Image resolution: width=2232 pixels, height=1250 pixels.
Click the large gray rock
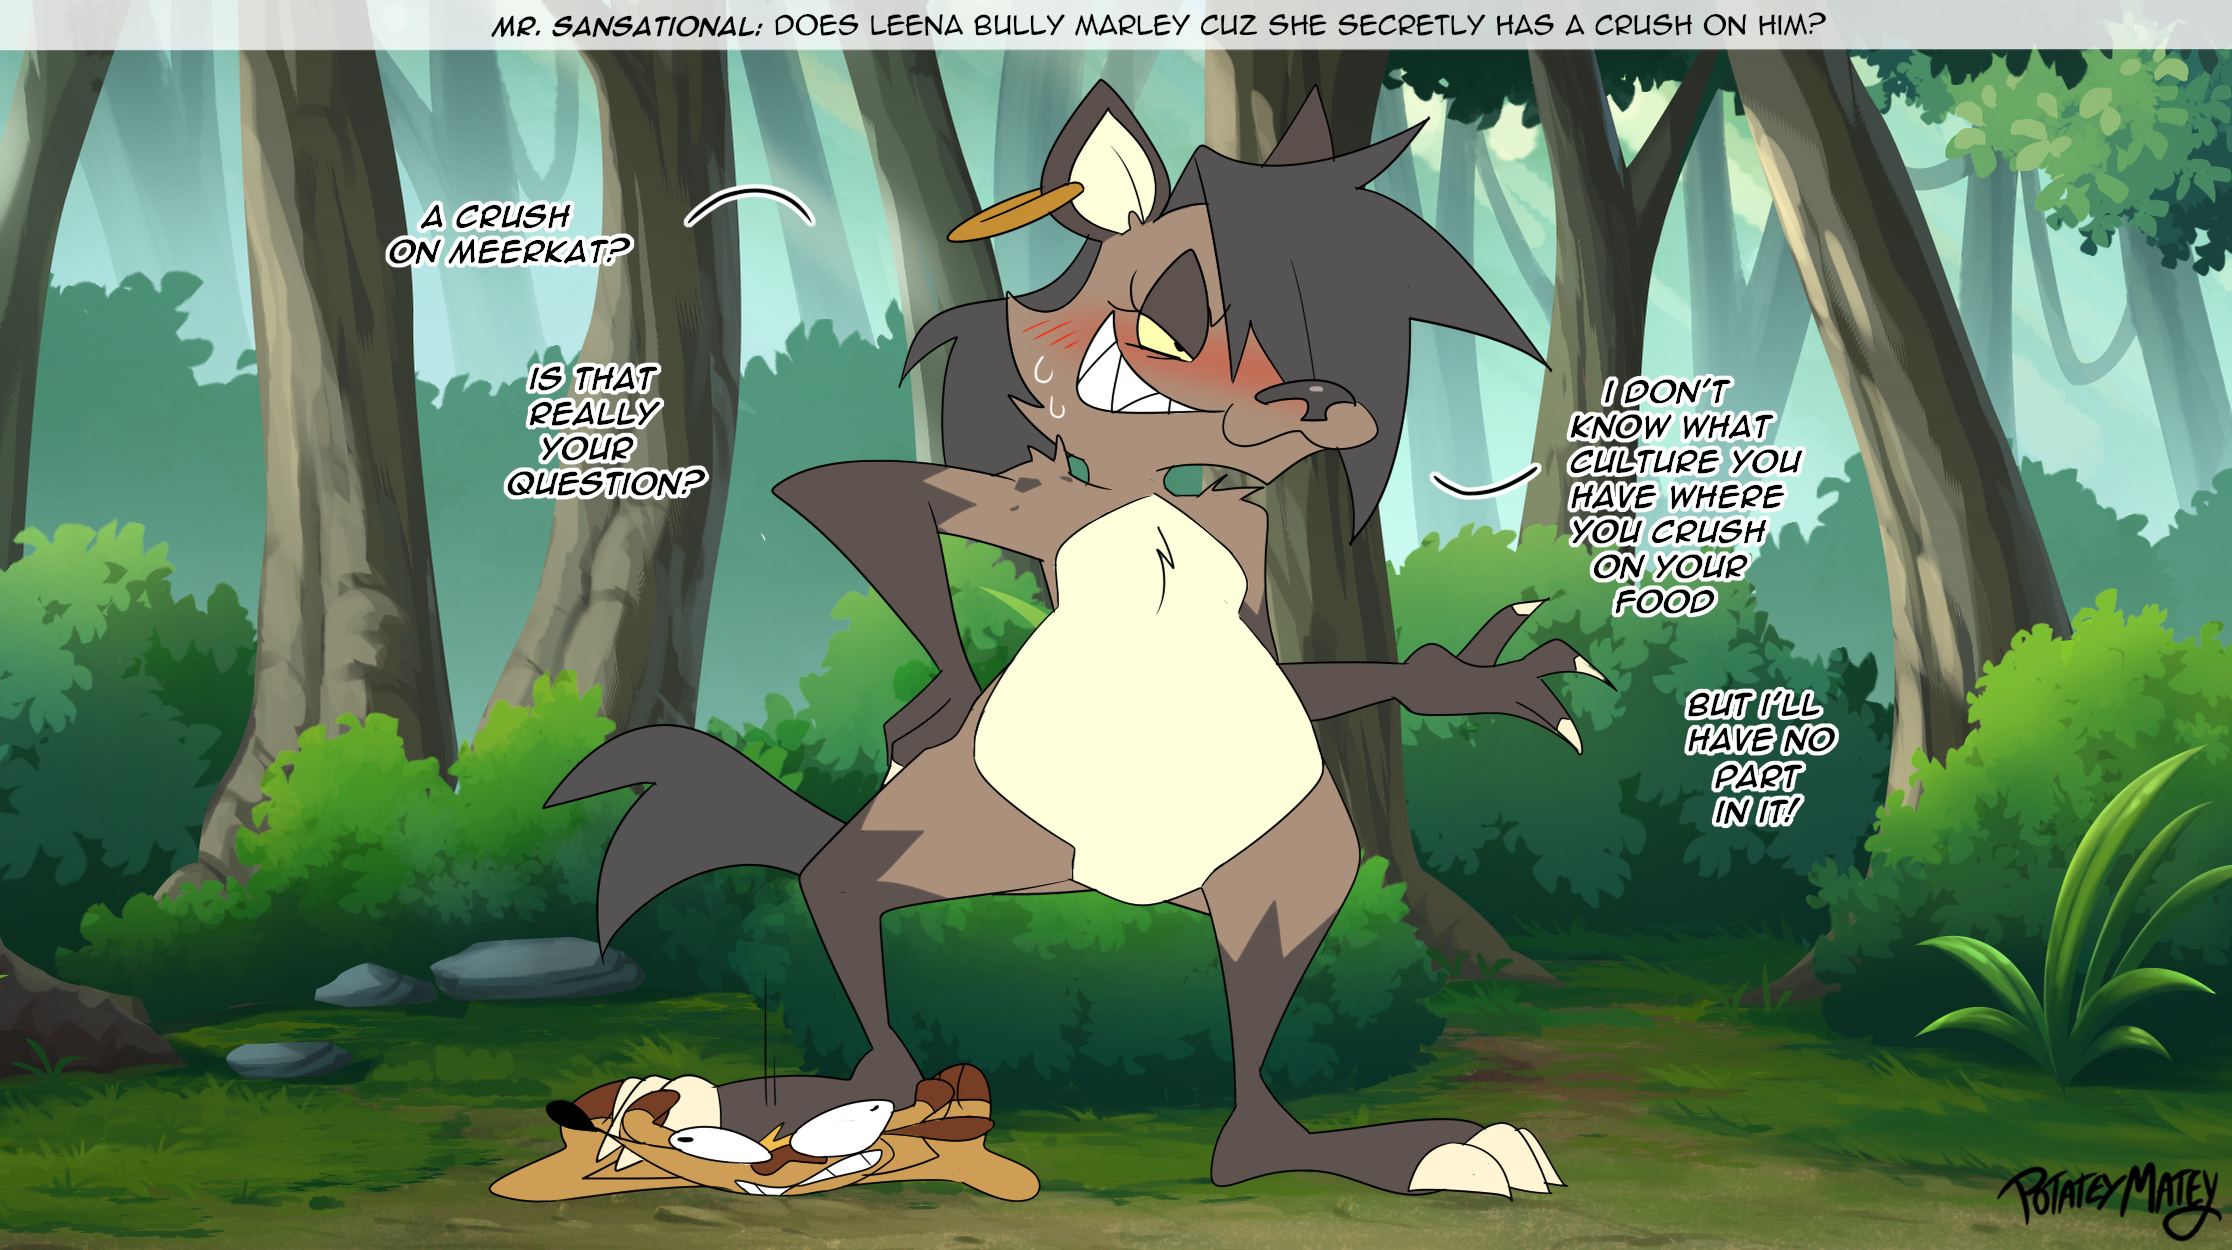535,967
